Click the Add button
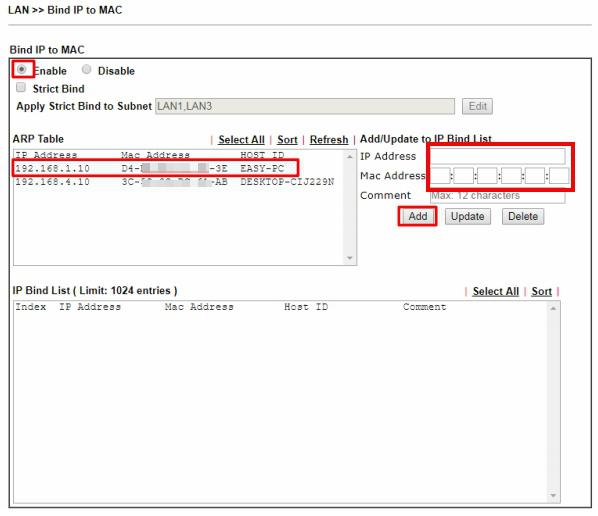Viewport: 598px width, 516px height. [418, 216]
